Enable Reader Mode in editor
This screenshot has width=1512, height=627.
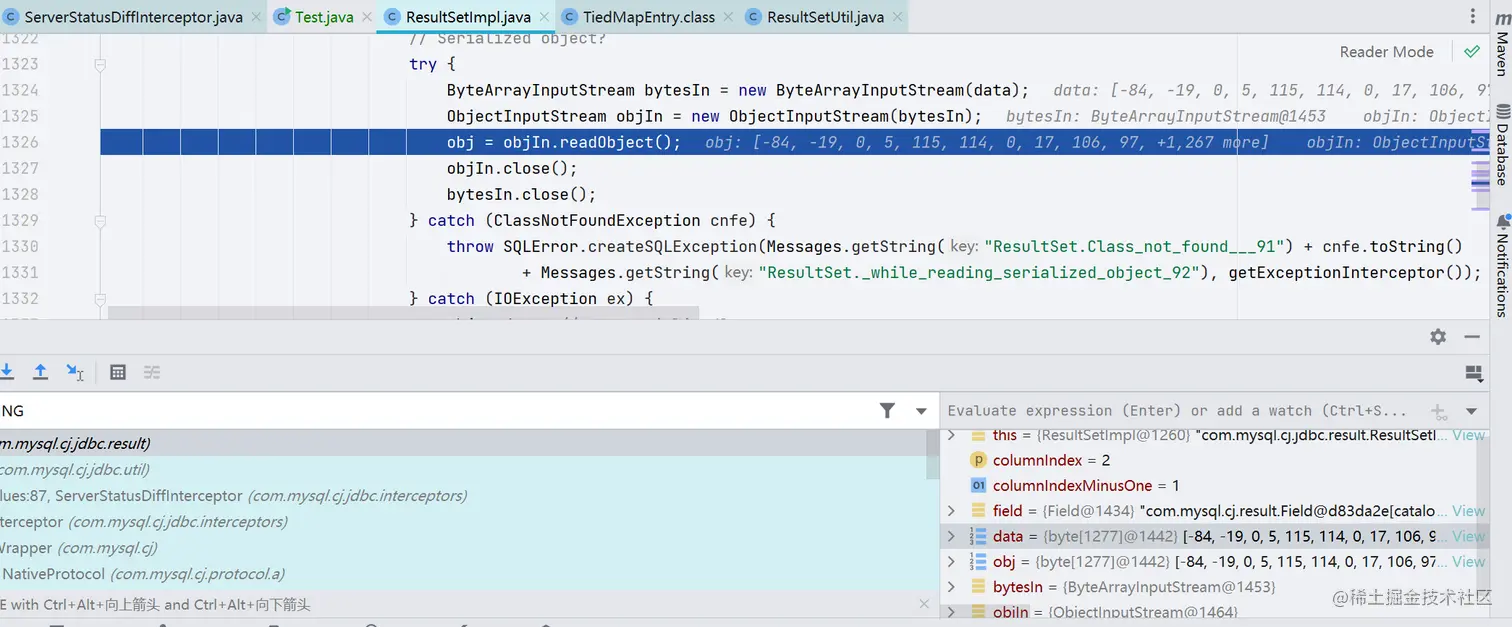(1386, 52)
